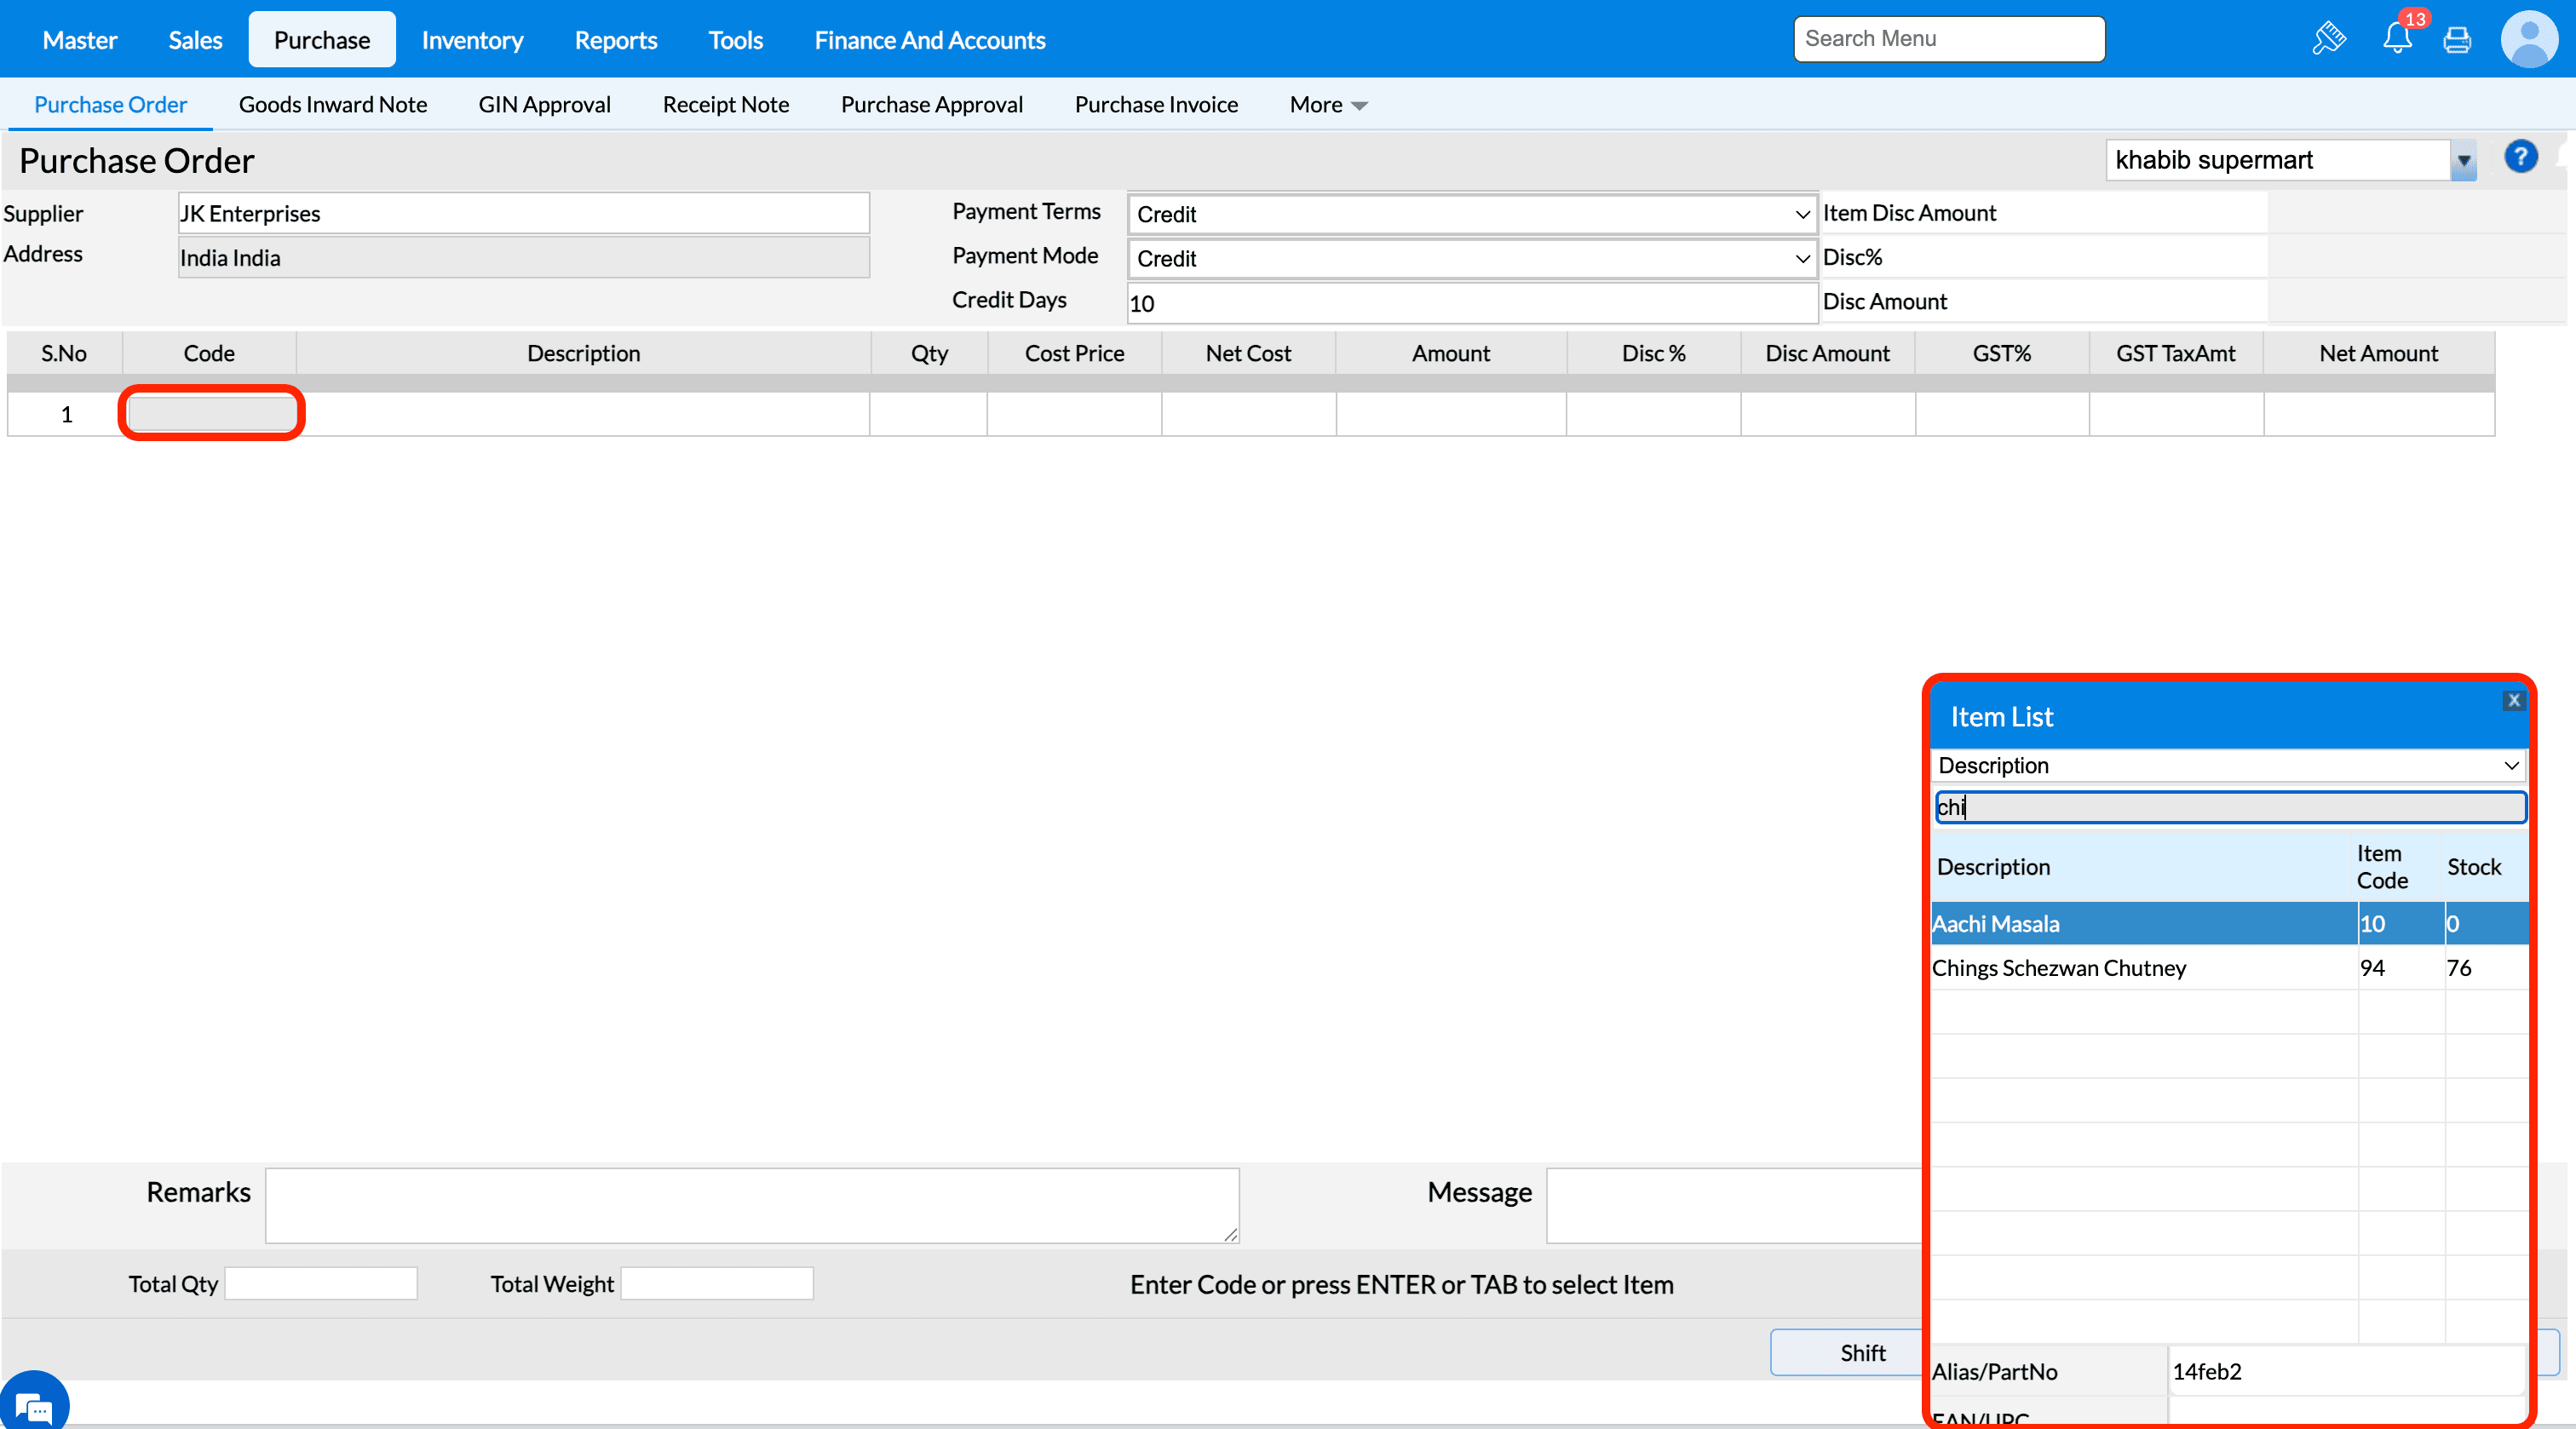Open the Inventory menu
Image resolution: width=2576 pixels, height=1429 pixels.
tap(472, 40)
